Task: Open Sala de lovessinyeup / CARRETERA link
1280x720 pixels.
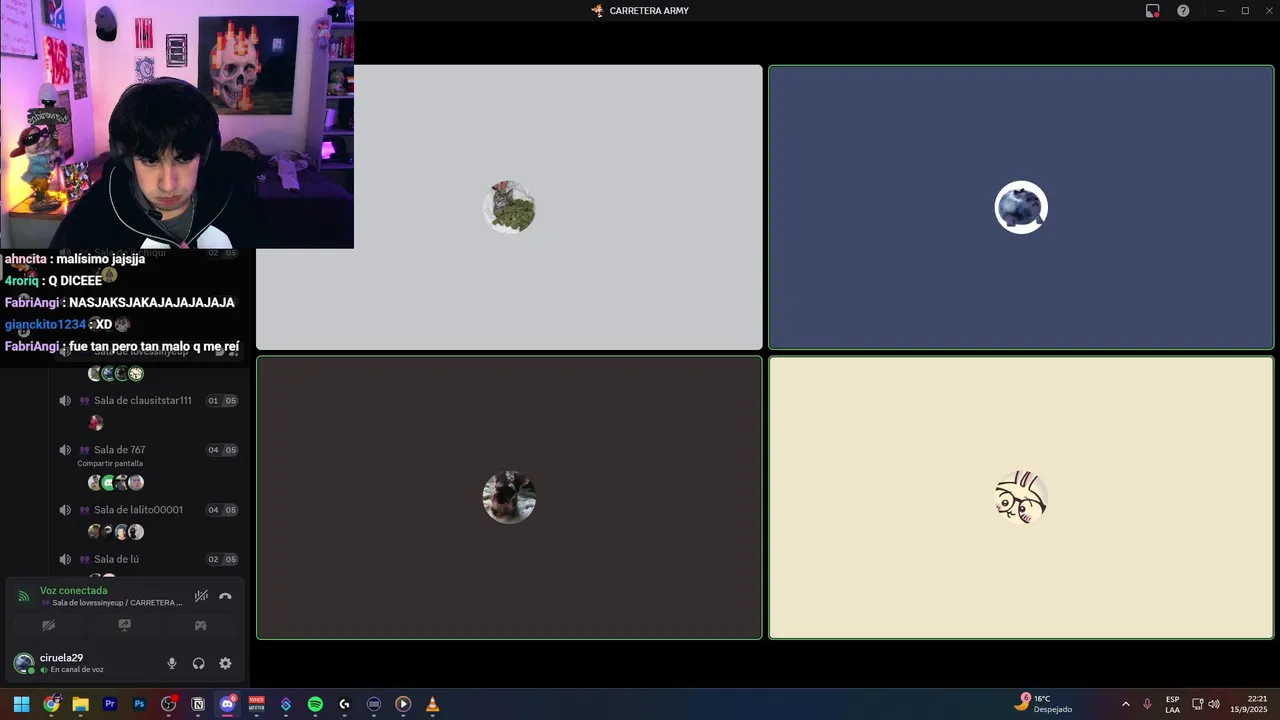Action: pos(117,603)
